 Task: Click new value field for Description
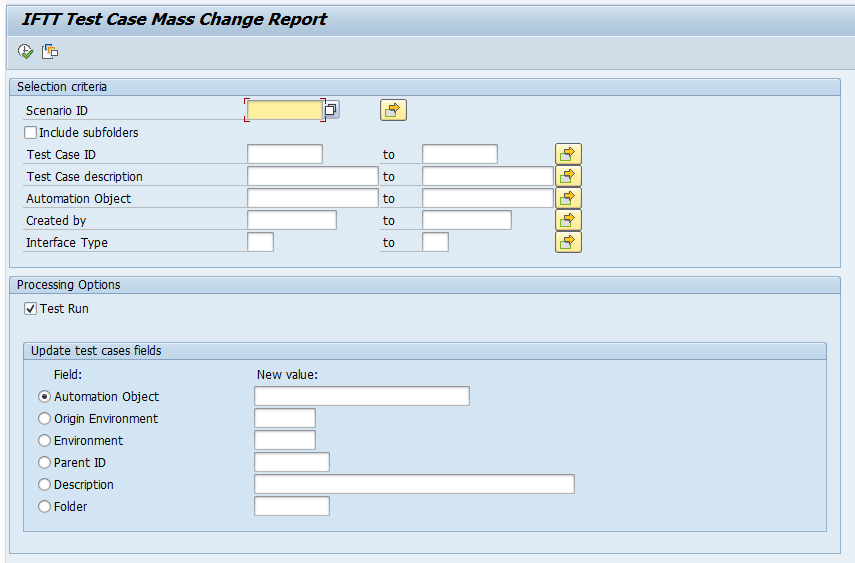tap(414, 484)
